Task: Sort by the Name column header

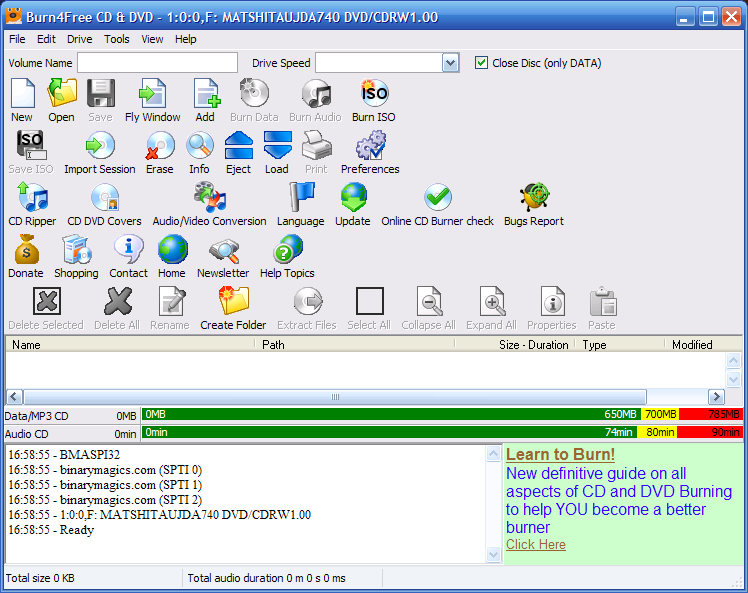Action: (x=130, y=344)
